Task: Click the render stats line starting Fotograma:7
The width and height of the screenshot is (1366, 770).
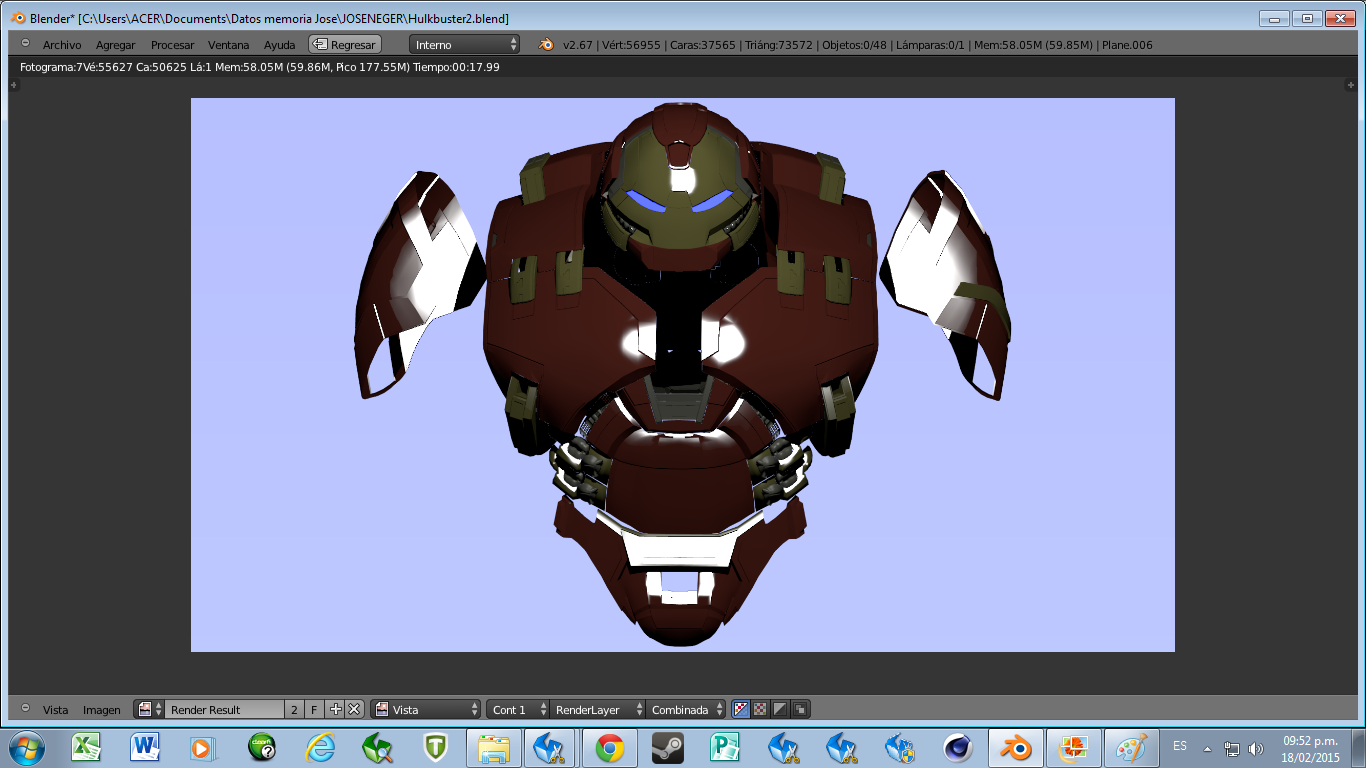Action: tap(260, 67)
